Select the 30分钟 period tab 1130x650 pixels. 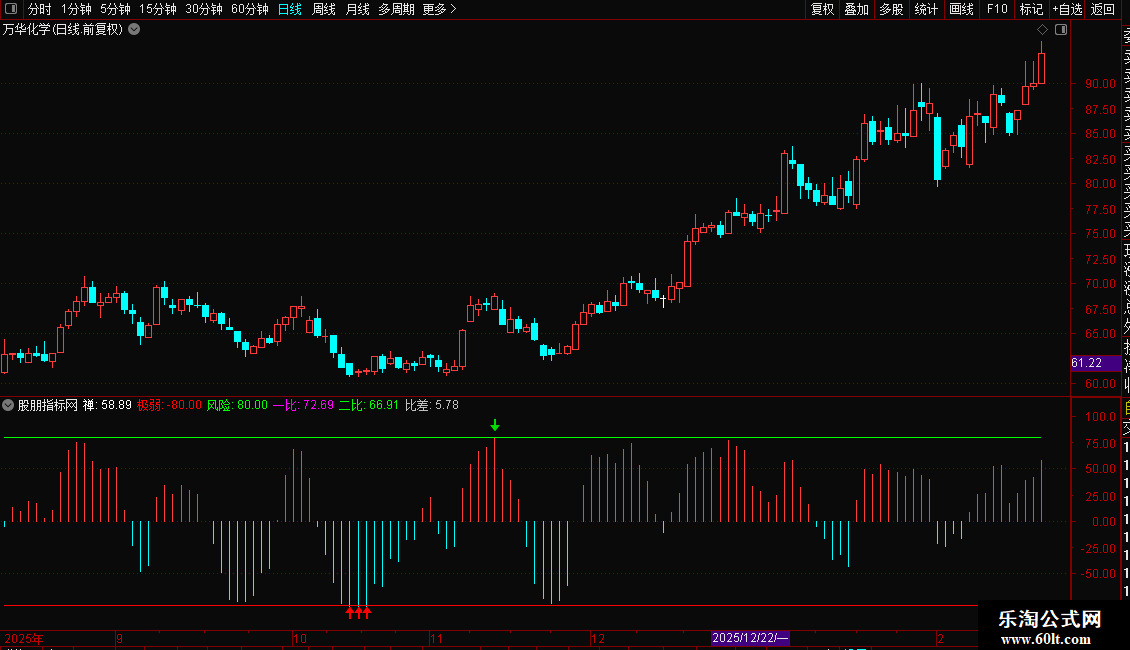tap(204, 9)
